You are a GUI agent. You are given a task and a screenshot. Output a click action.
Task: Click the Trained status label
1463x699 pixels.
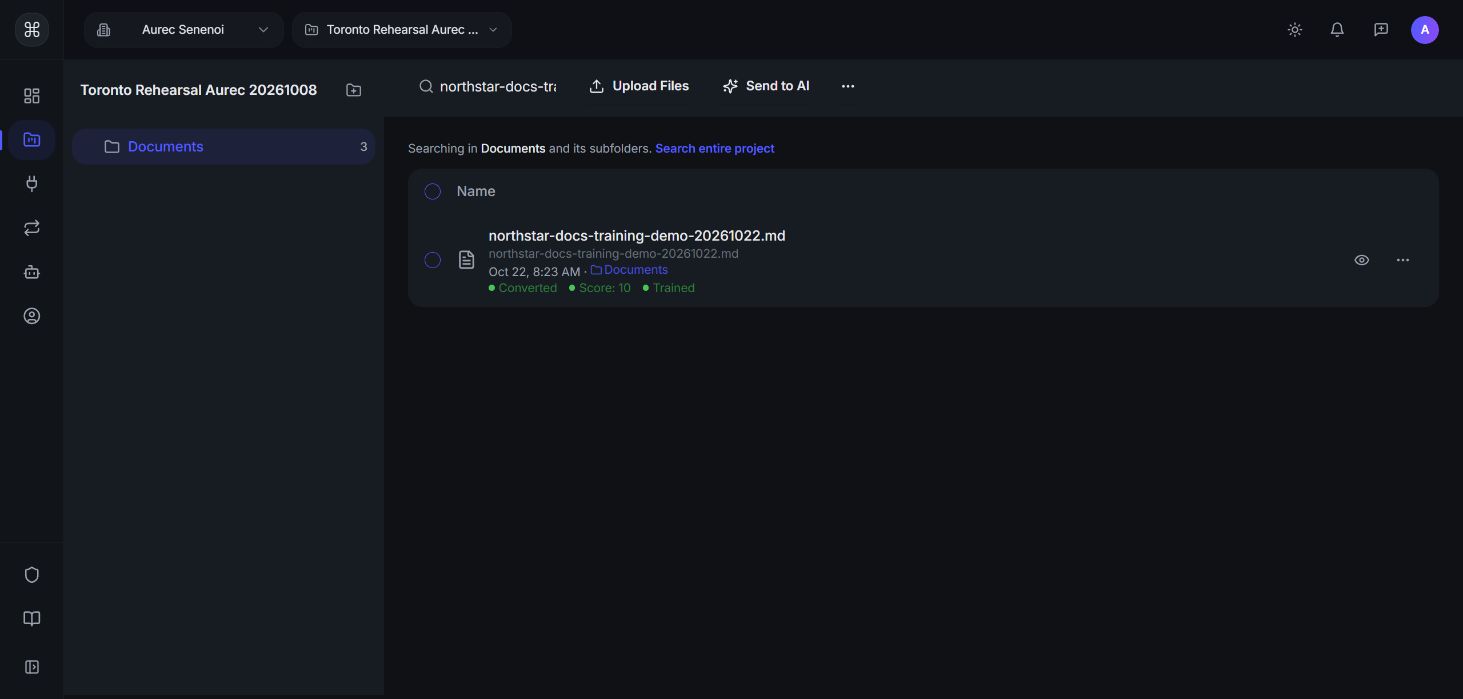[x=669, y=288]
